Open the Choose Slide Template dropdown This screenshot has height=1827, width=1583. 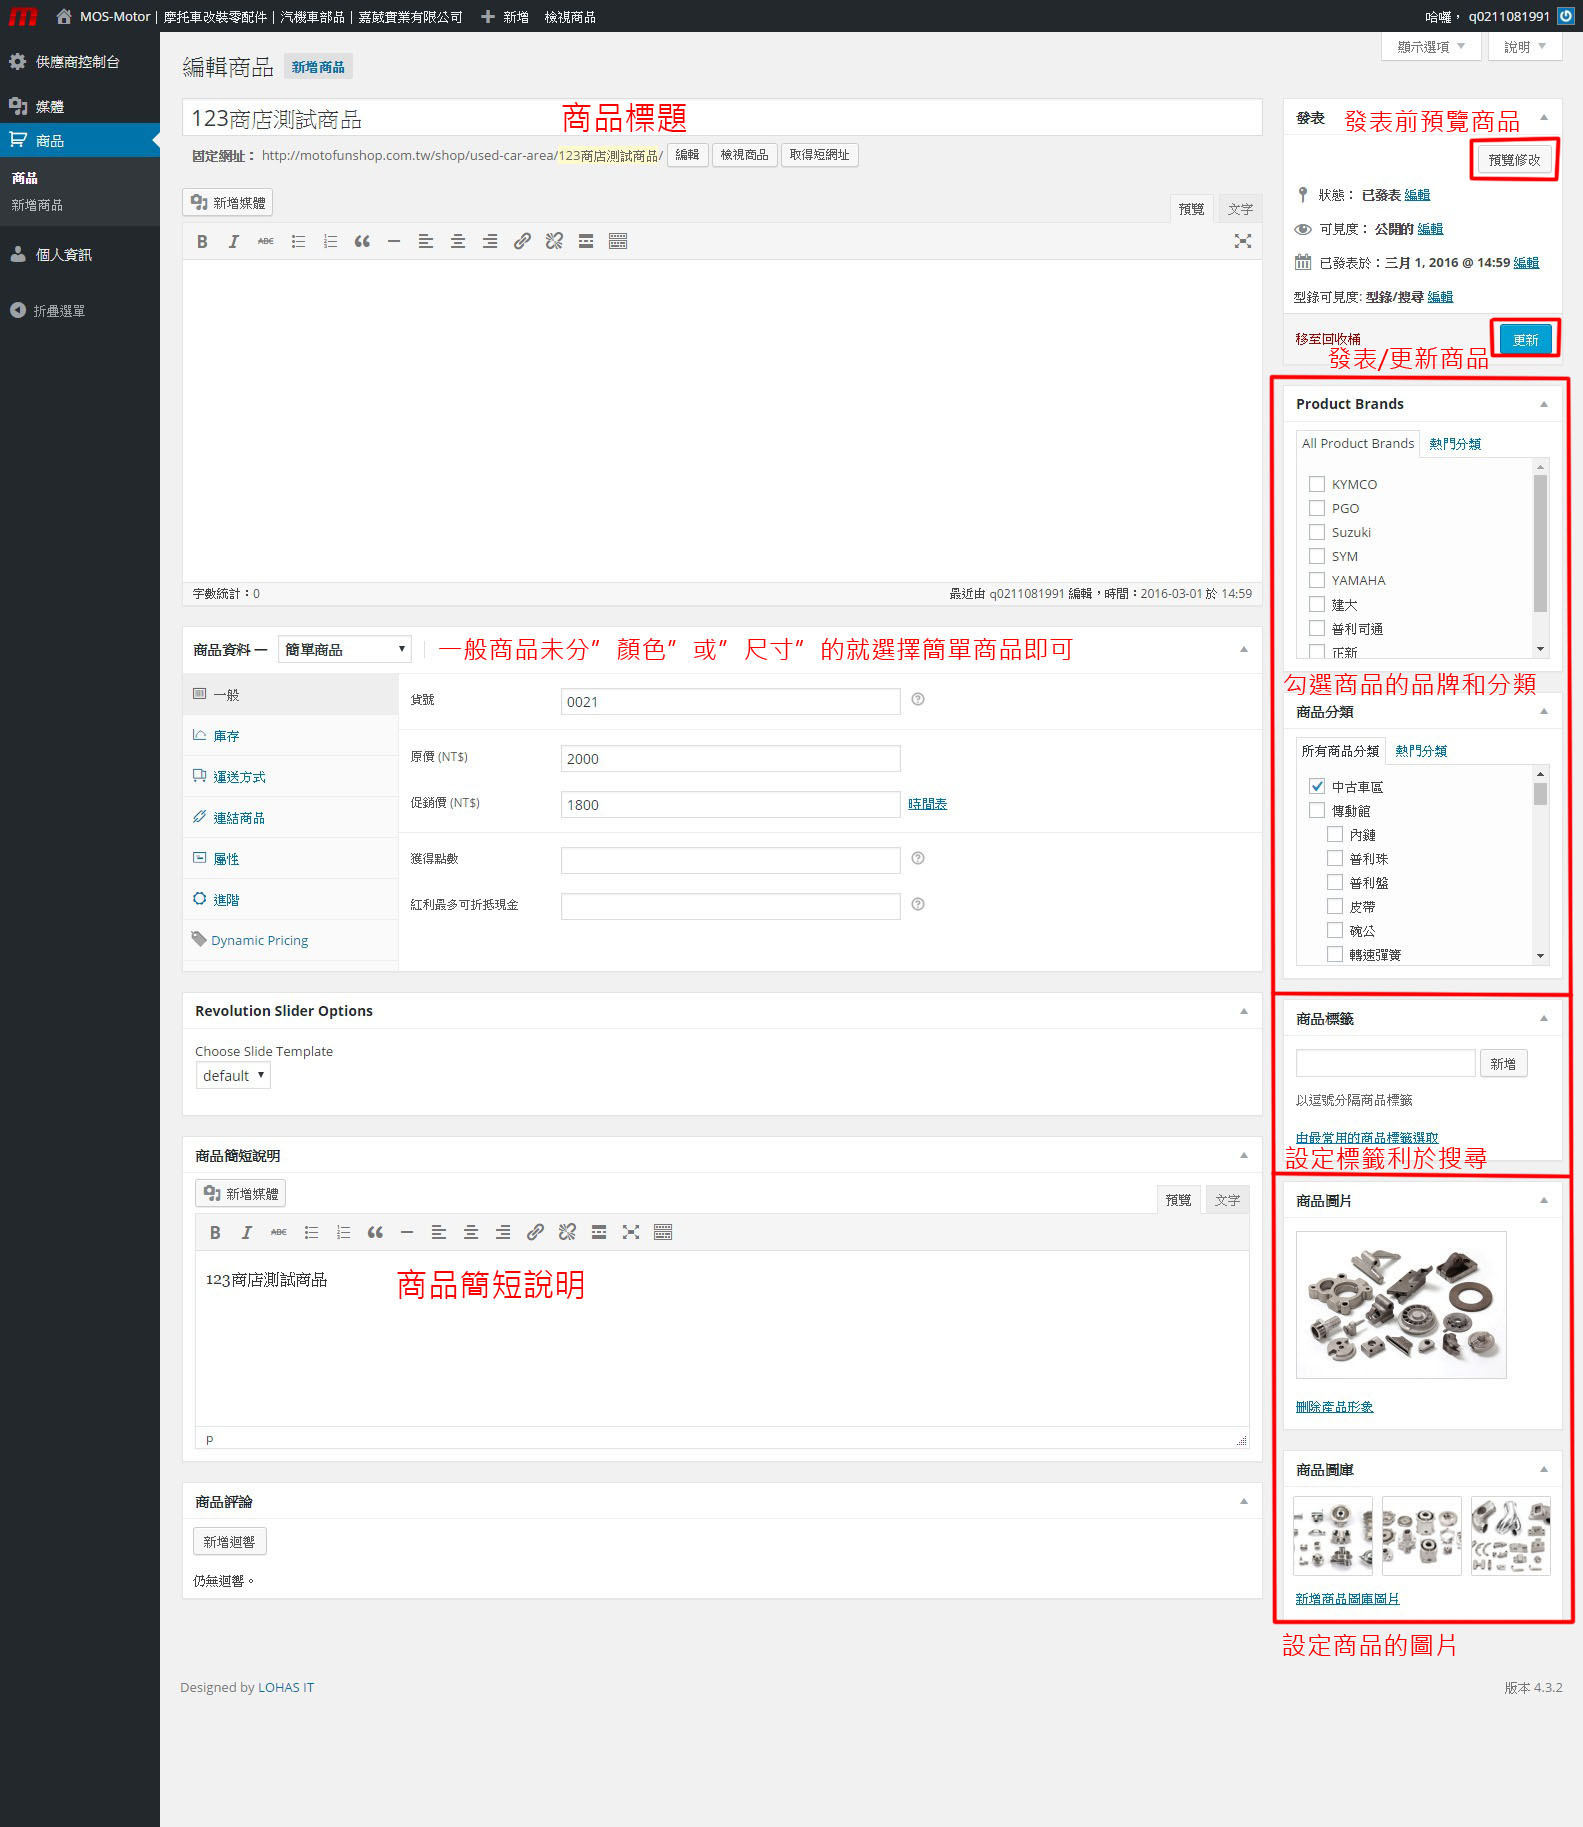point(233,1076)
